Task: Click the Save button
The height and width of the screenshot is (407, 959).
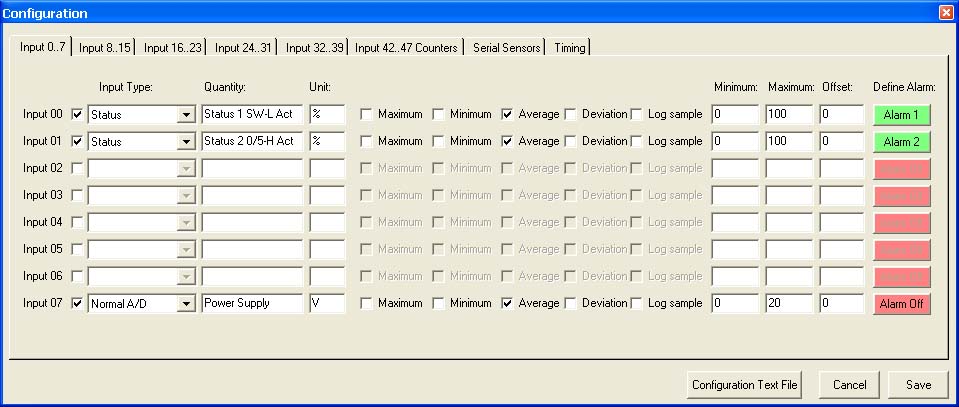Action: (x=917, y=384)
